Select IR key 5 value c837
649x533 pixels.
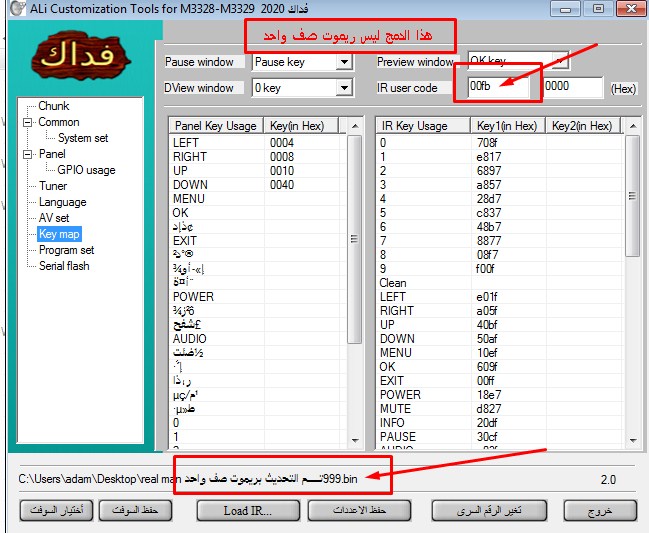coord(489,213)
